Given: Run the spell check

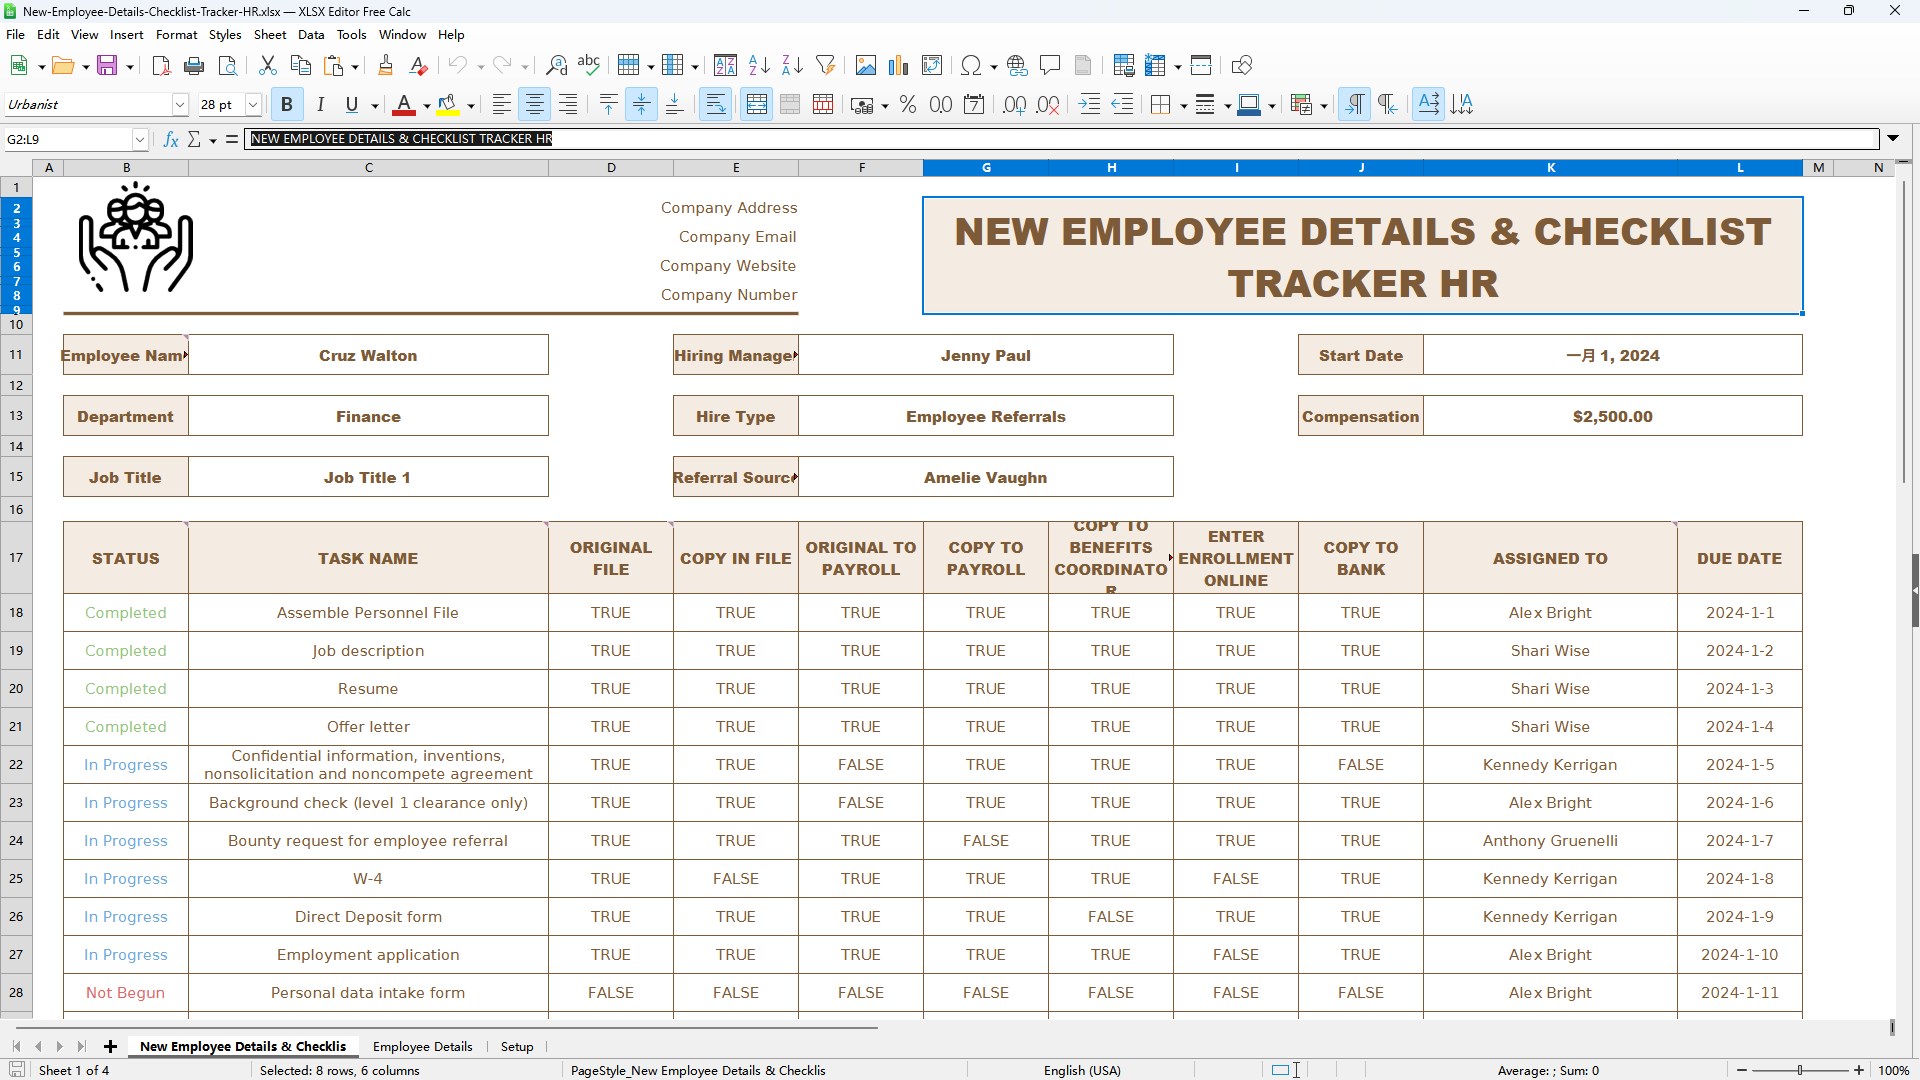Looking at the screenshot, I should point(589,65).
